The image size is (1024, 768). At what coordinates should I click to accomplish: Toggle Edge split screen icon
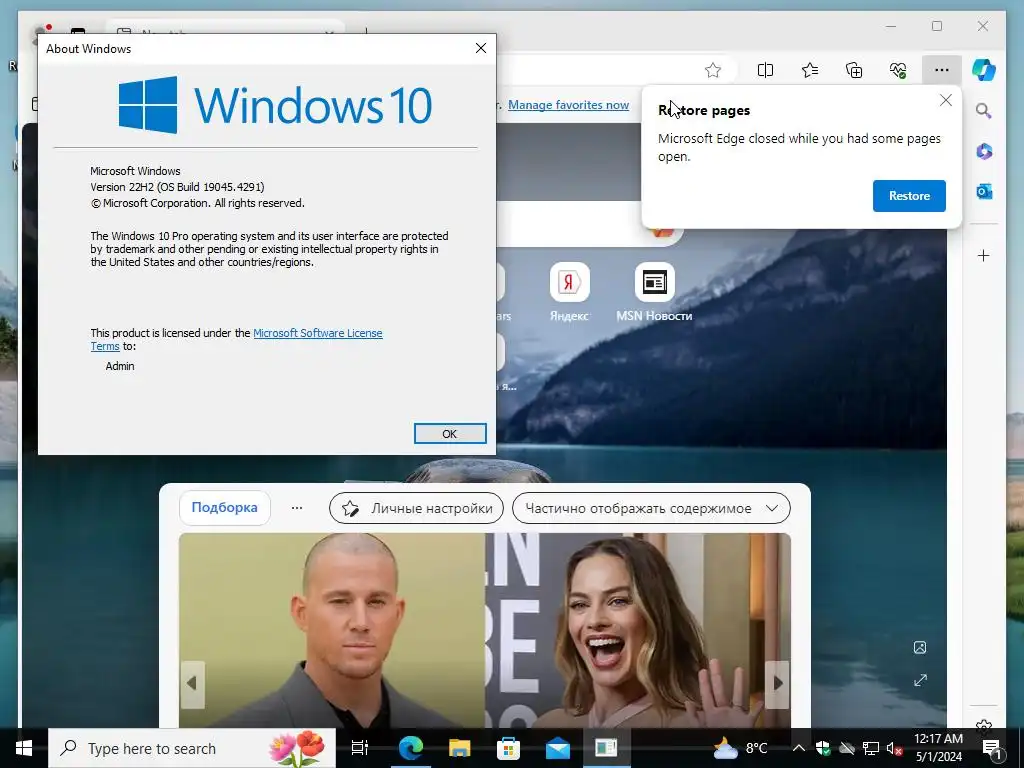point(765,70)
